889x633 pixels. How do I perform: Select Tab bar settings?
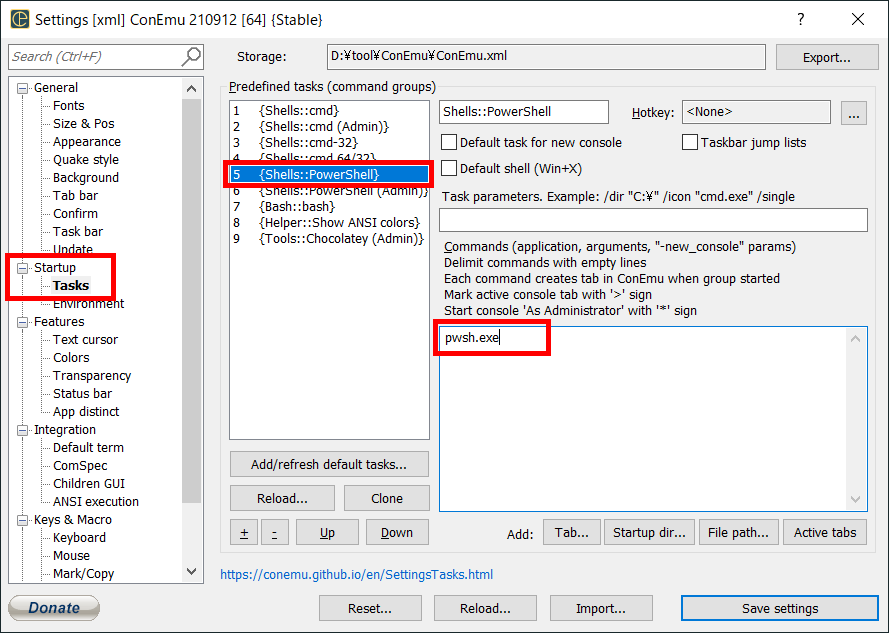[75, 196]
